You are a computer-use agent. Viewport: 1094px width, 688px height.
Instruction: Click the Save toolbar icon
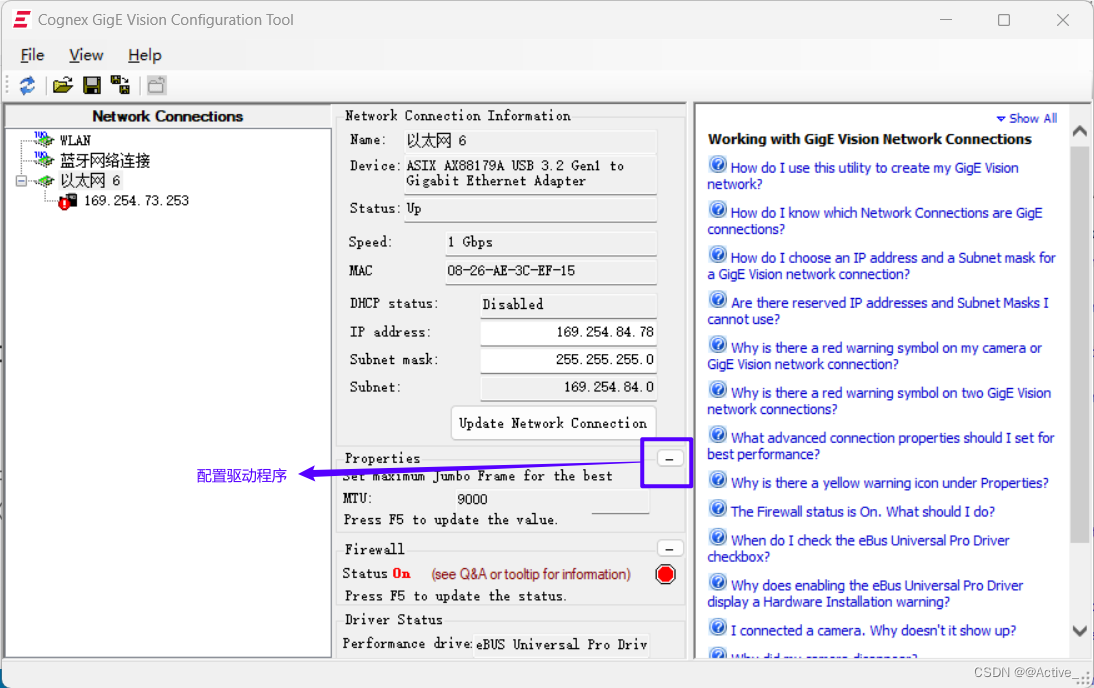(92, 85)
